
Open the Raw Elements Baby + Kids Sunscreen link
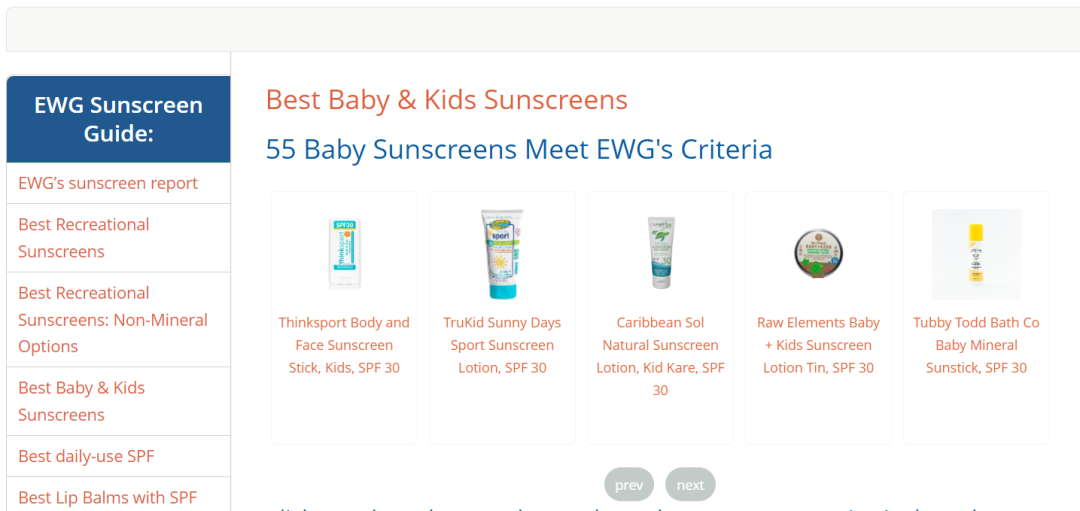point(818,345)
